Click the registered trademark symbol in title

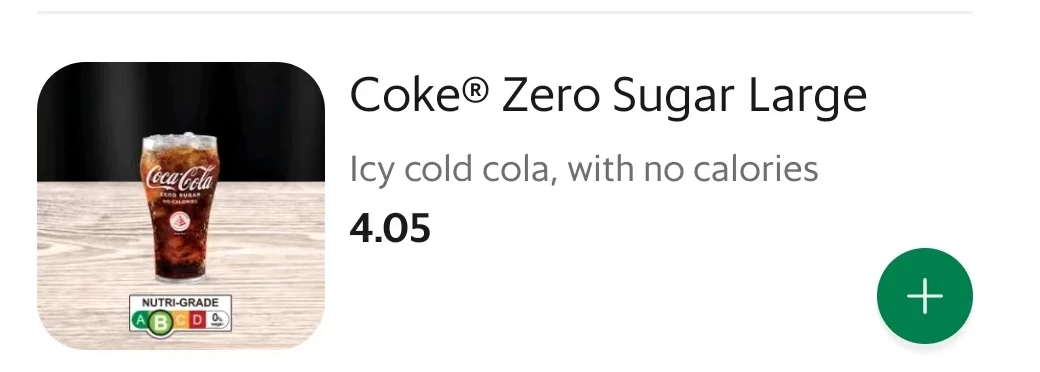[474, 90]
